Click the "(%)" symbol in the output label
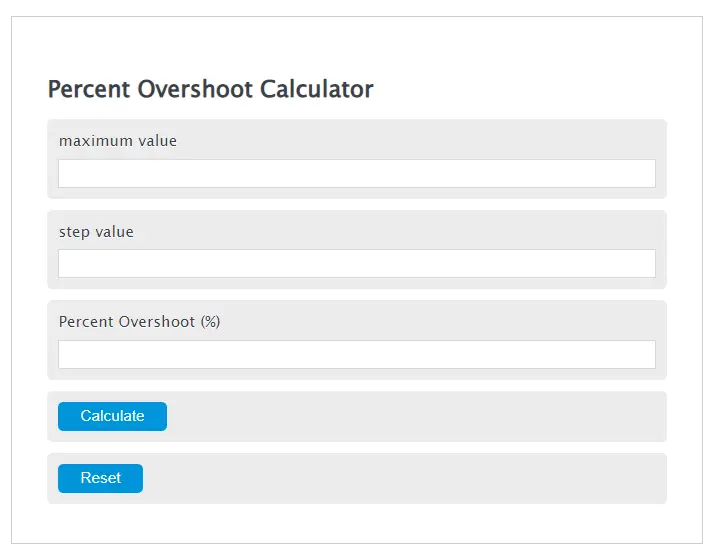 pyautogui.click(x=210, y=322)
